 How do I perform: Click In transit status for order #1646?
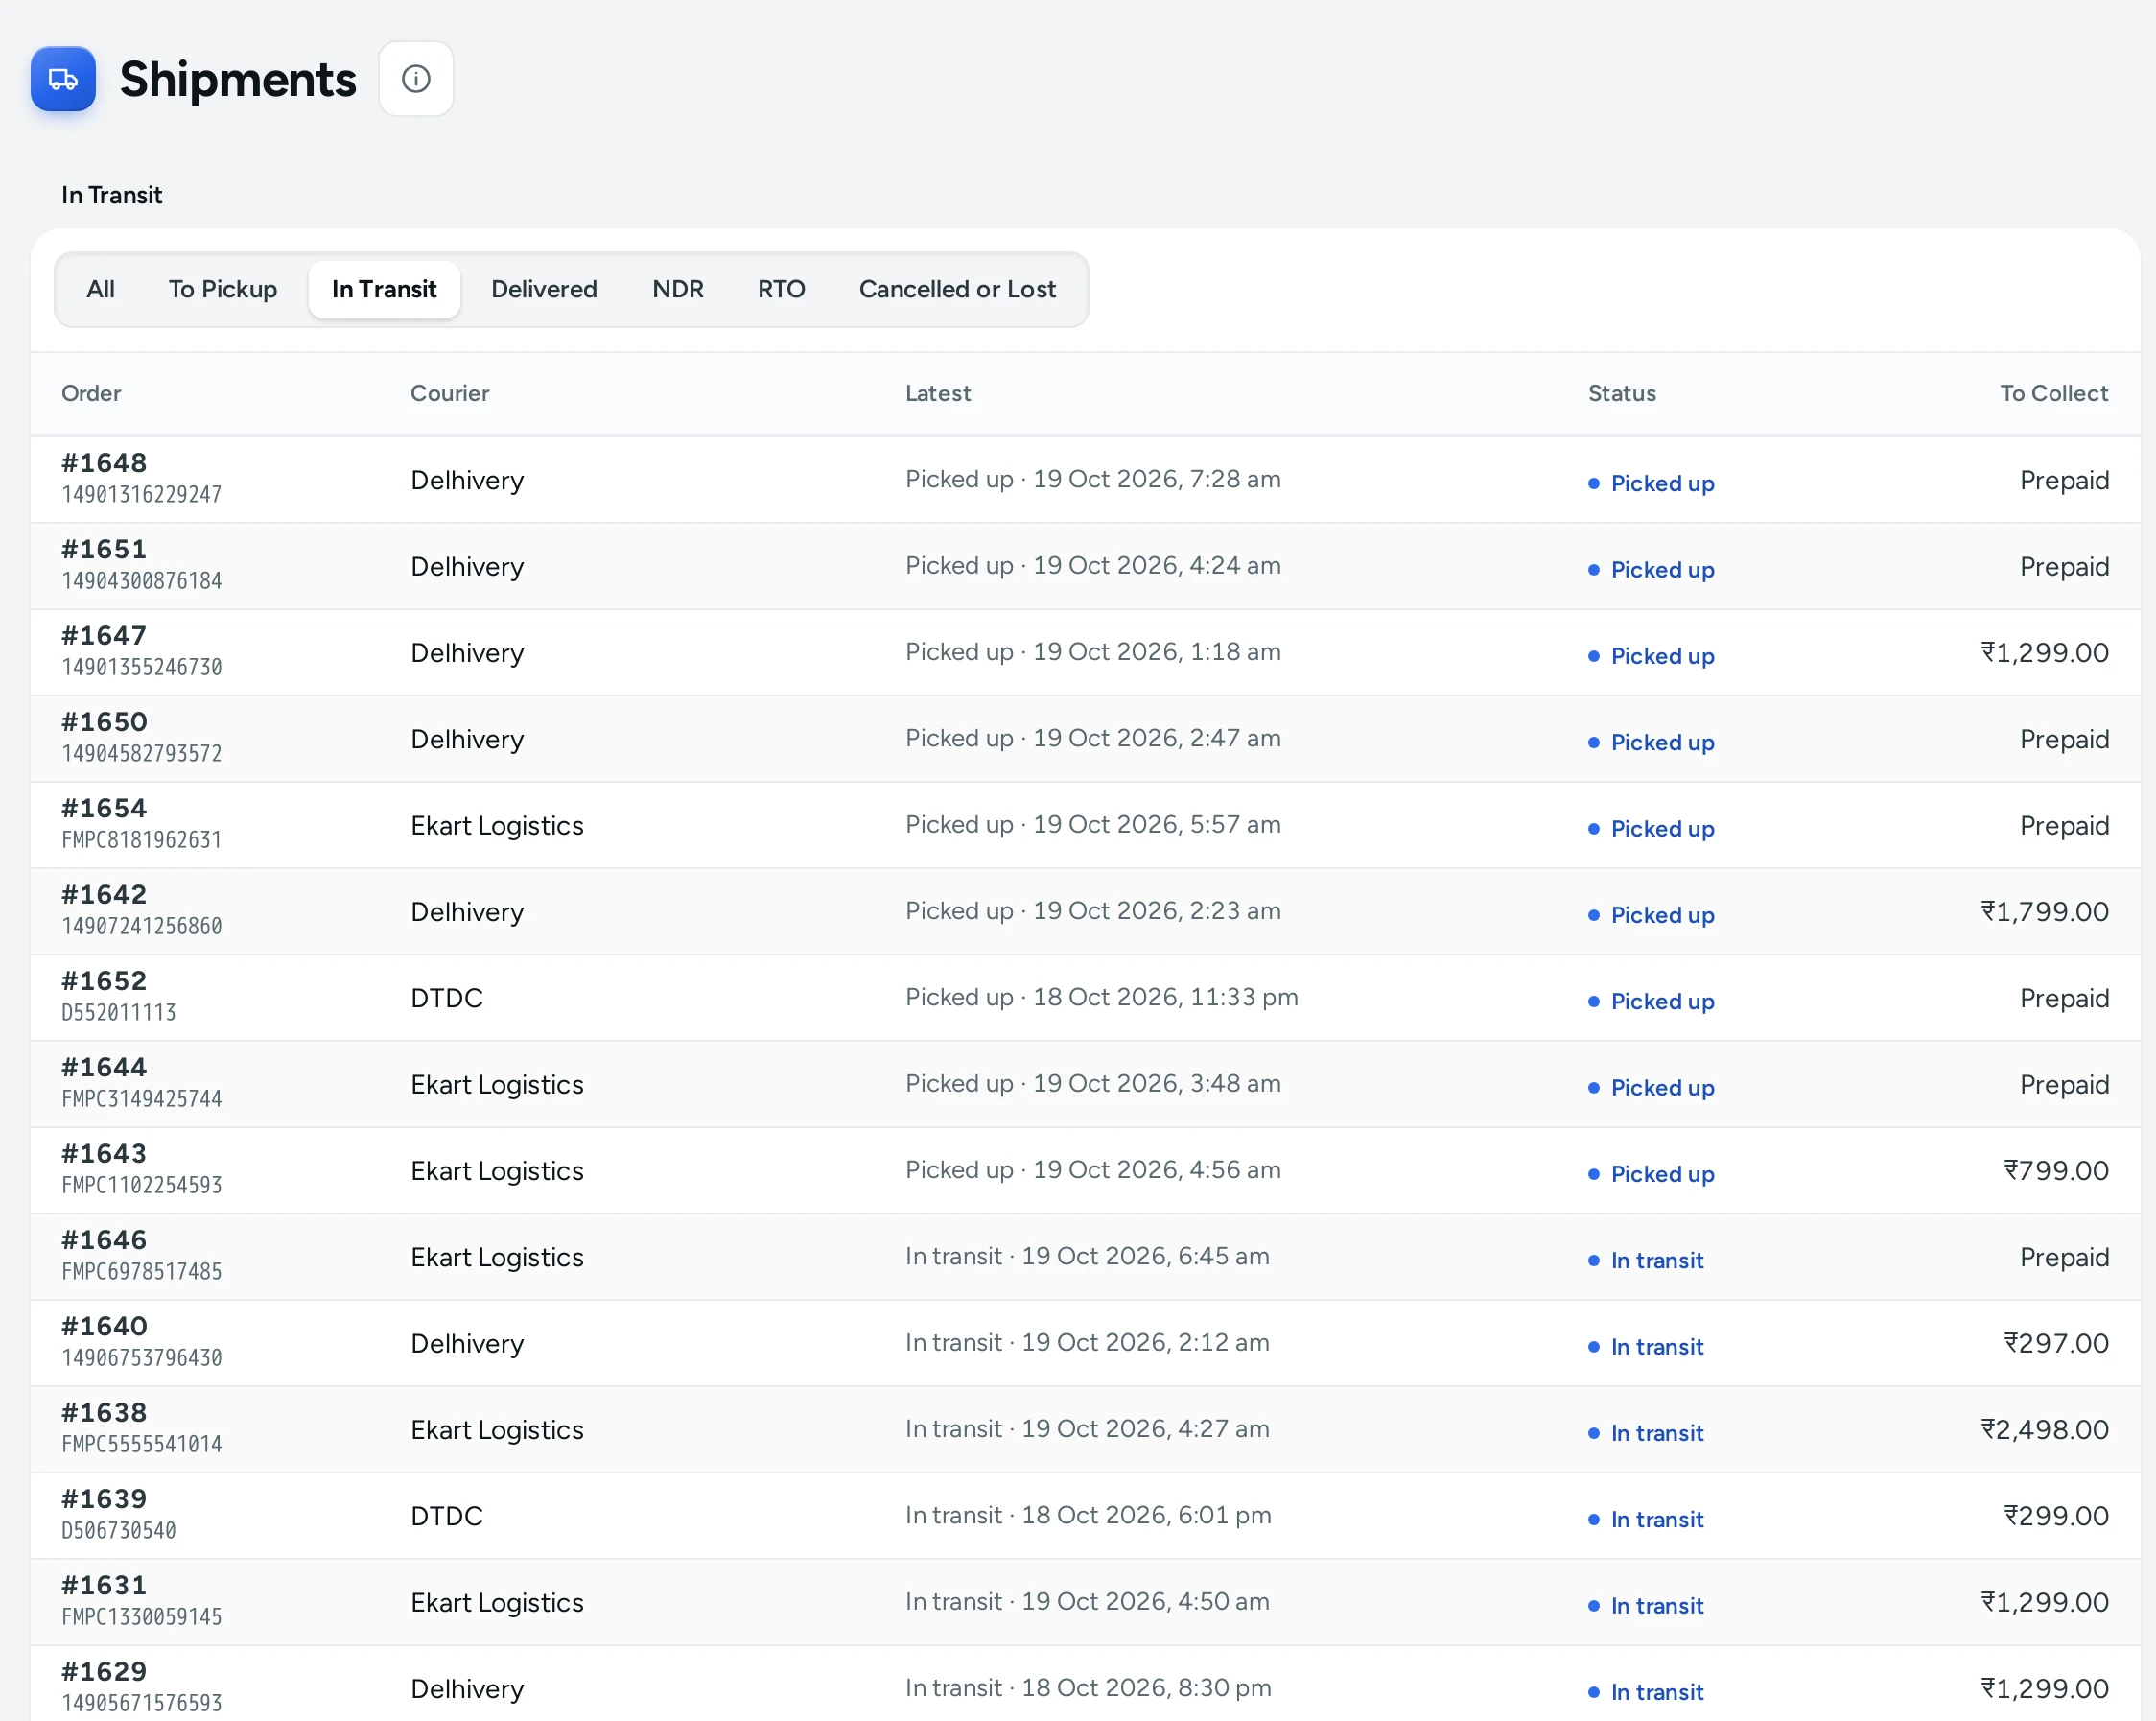point(1646,1260)
